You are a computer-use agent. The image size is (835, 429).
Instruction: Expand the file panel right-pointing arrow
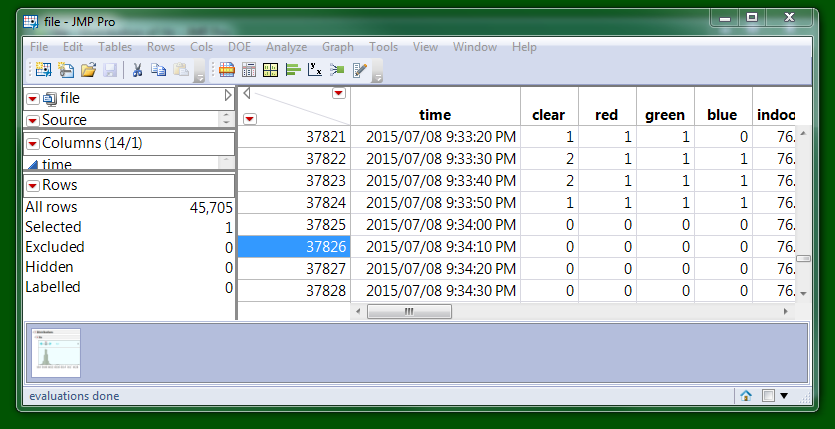228,95
